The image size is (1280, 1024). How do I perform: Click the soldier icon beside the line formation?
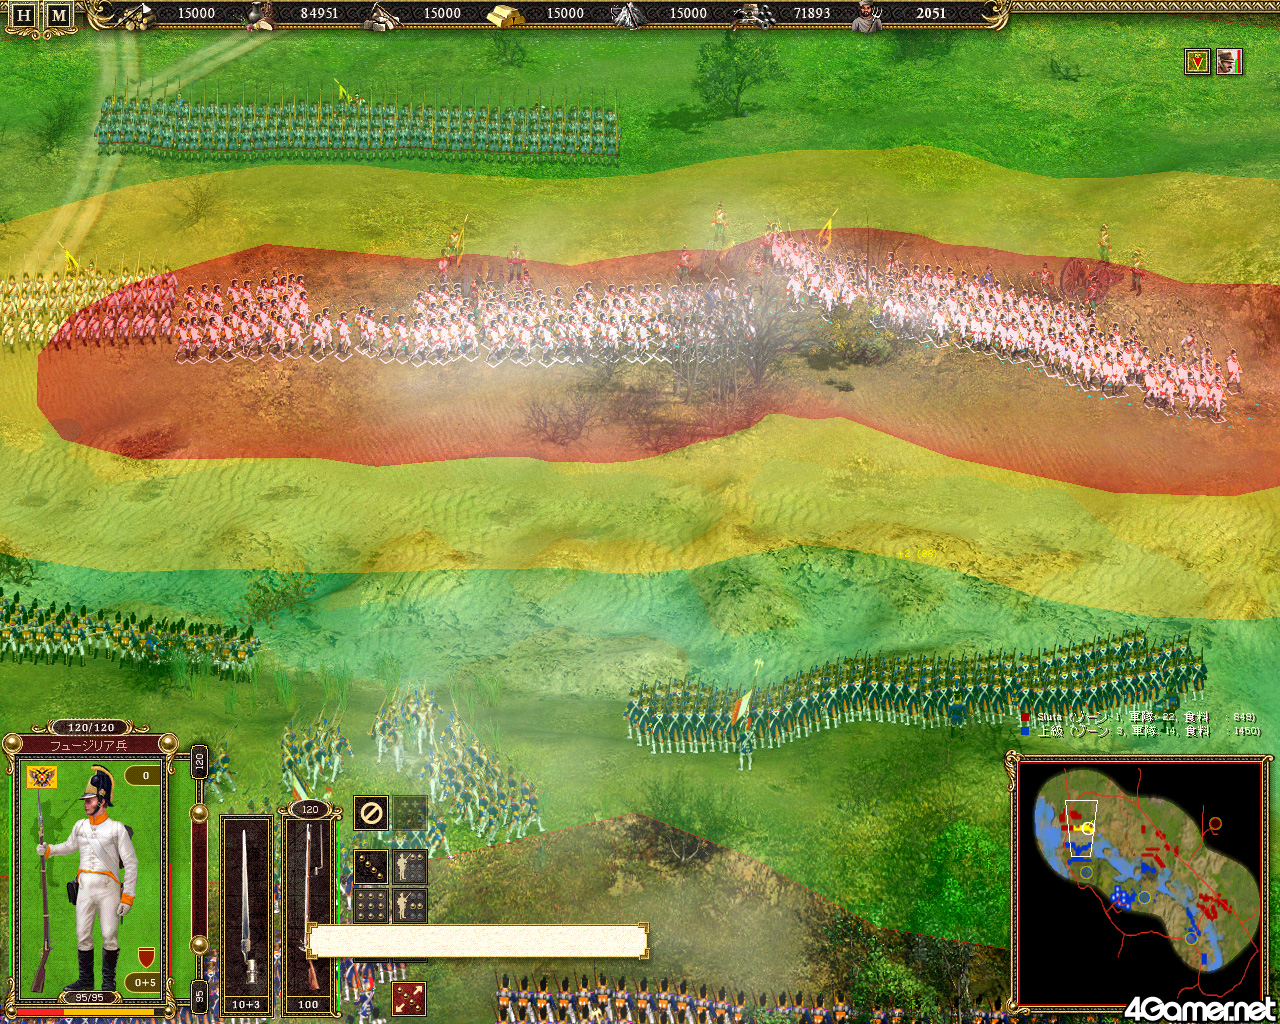pos(410,866)
